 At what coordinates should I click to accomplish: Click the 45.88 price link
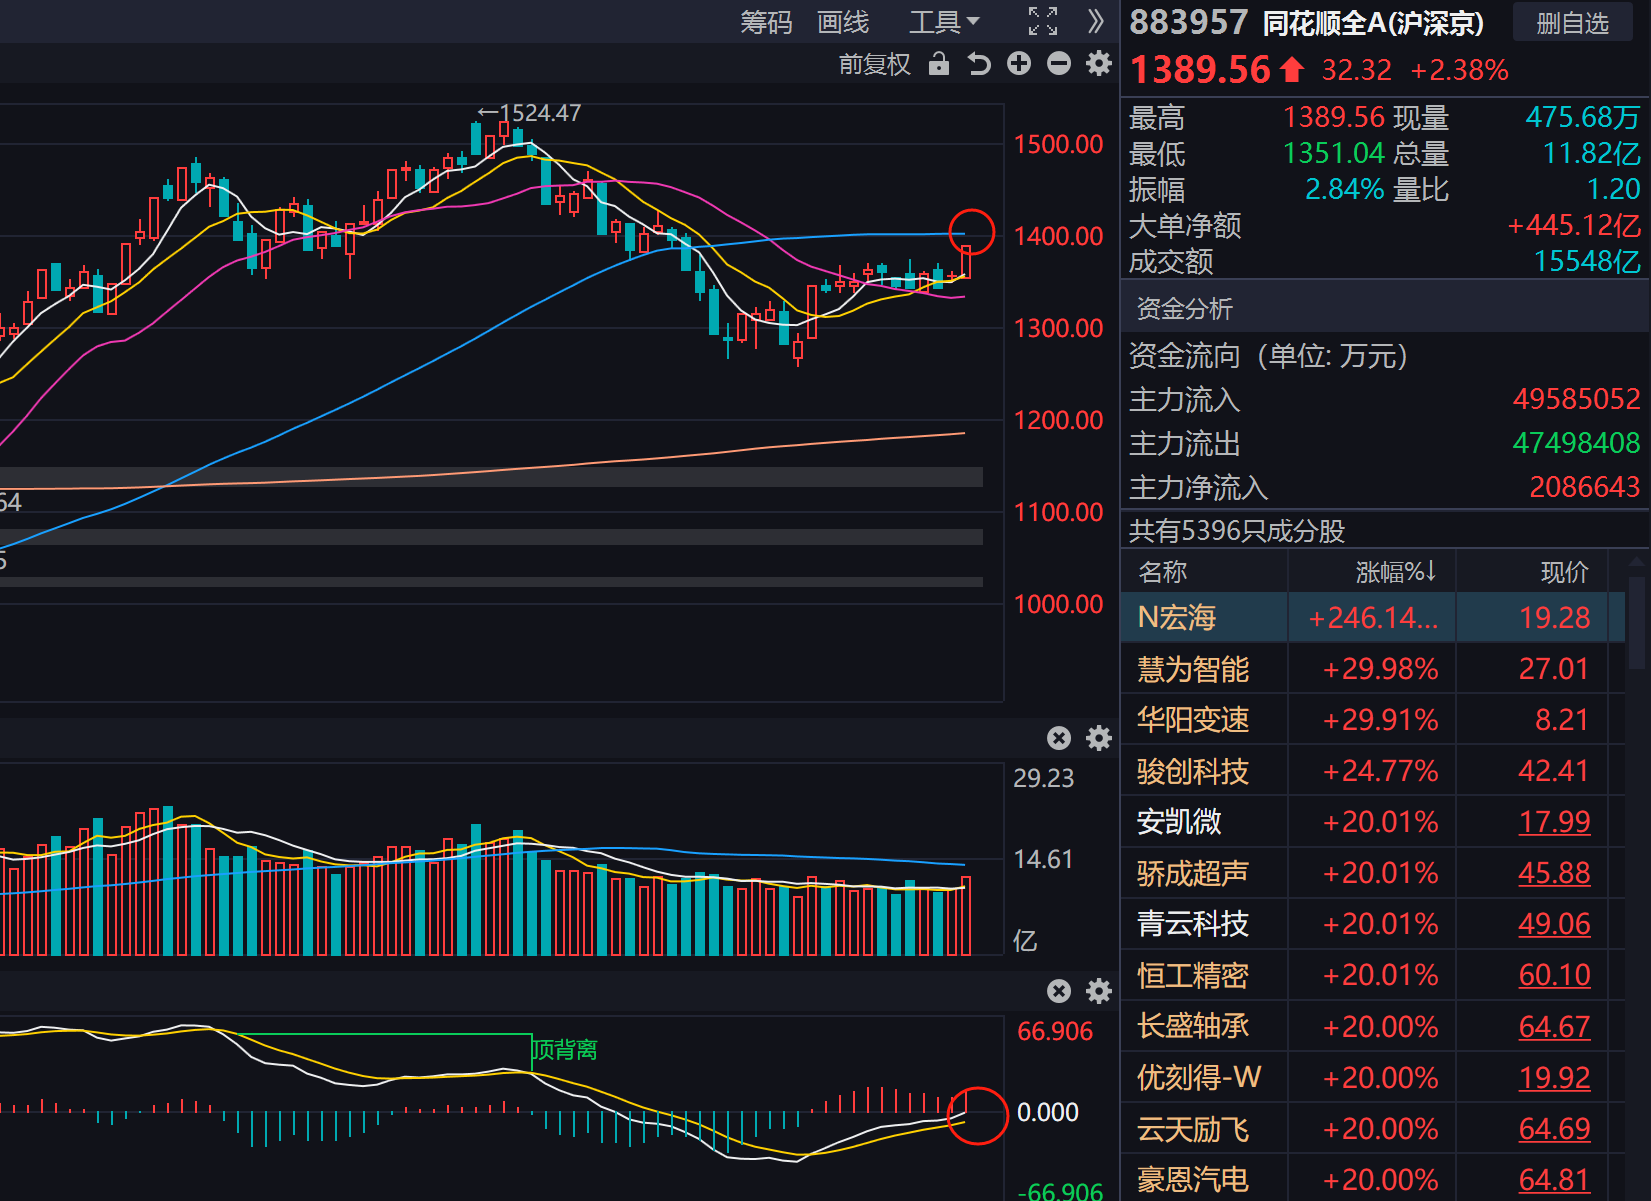pyautogui.click(x=1554, y=873)
